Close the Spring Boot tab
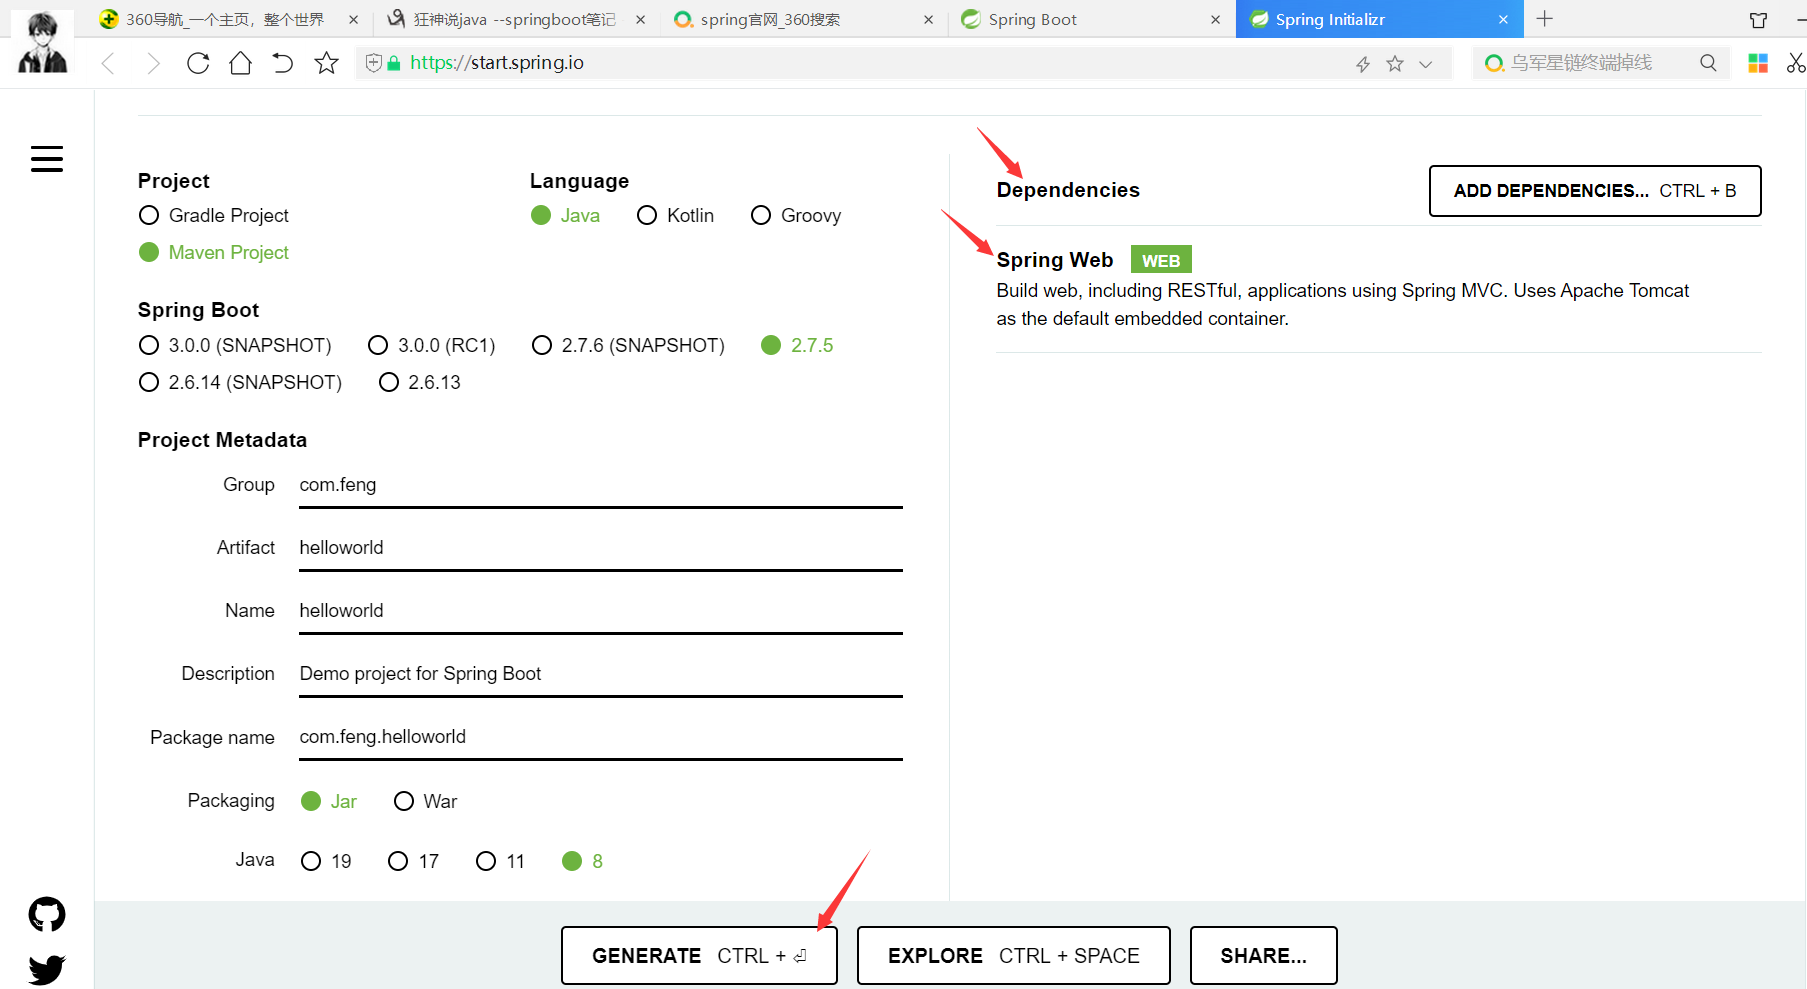The image size is (1807, 989). click(x=1215, y=19)
